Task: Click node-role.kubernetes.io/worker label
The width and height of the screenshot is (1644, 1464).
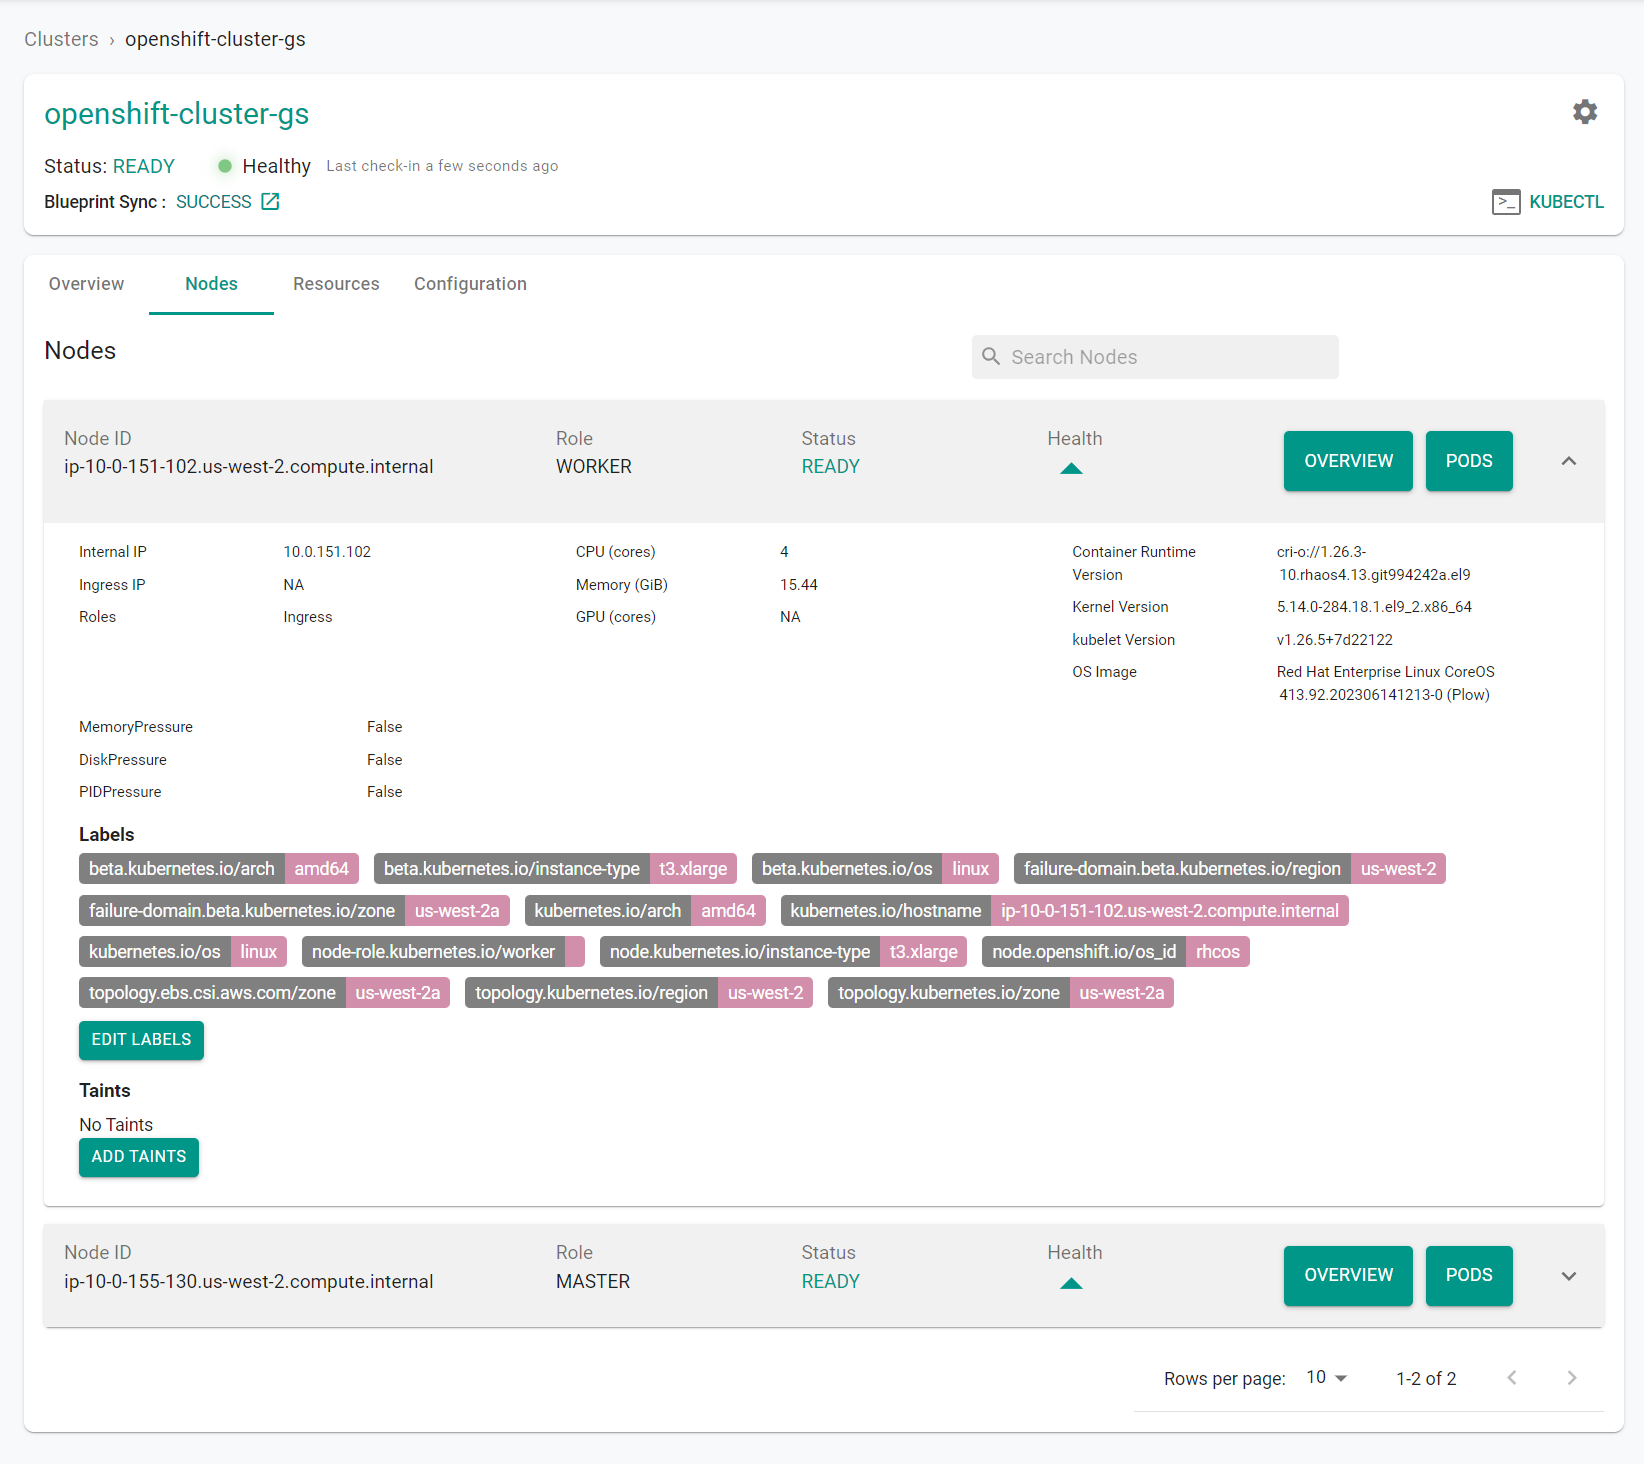Action: pyautogui.click(x=443, y=952)
